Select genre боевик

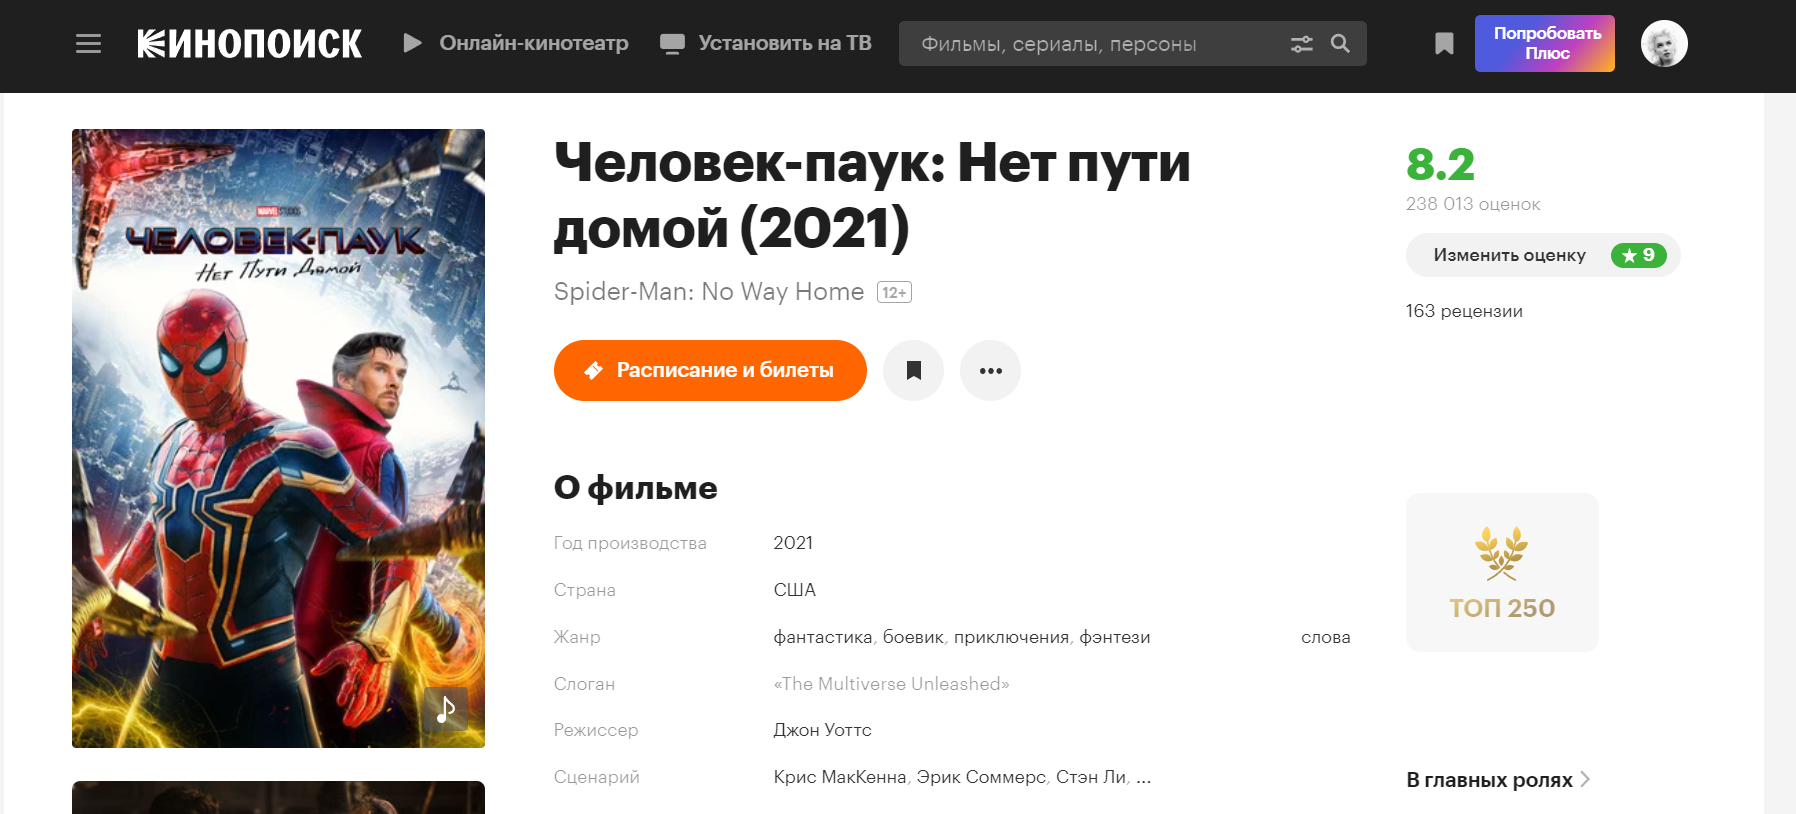(913, 637)
